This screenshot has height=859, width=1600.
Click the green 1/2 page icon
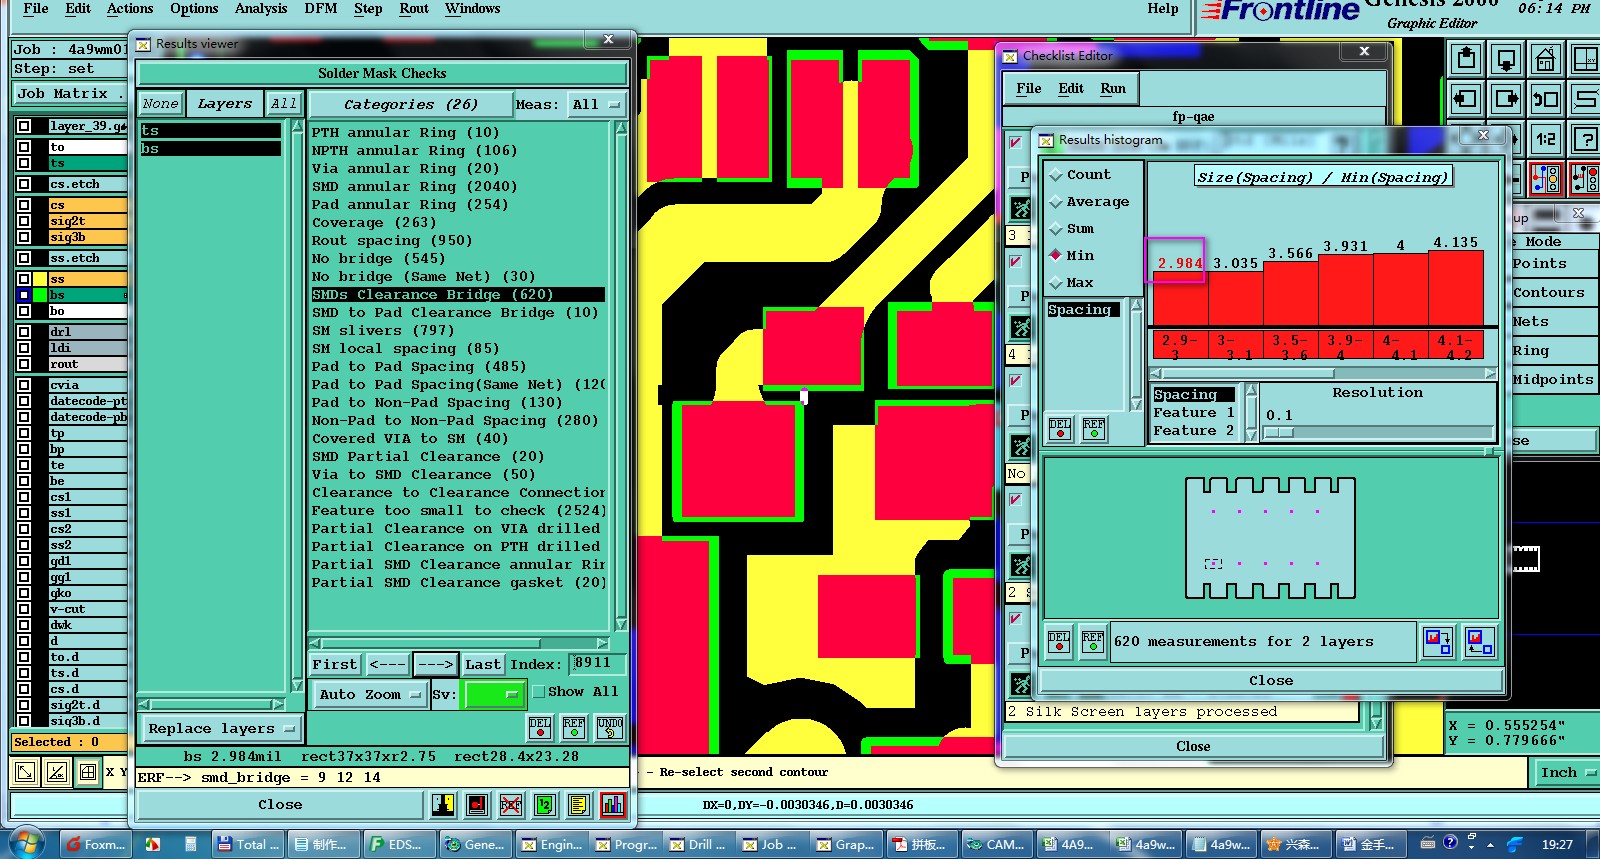[545, 805]
